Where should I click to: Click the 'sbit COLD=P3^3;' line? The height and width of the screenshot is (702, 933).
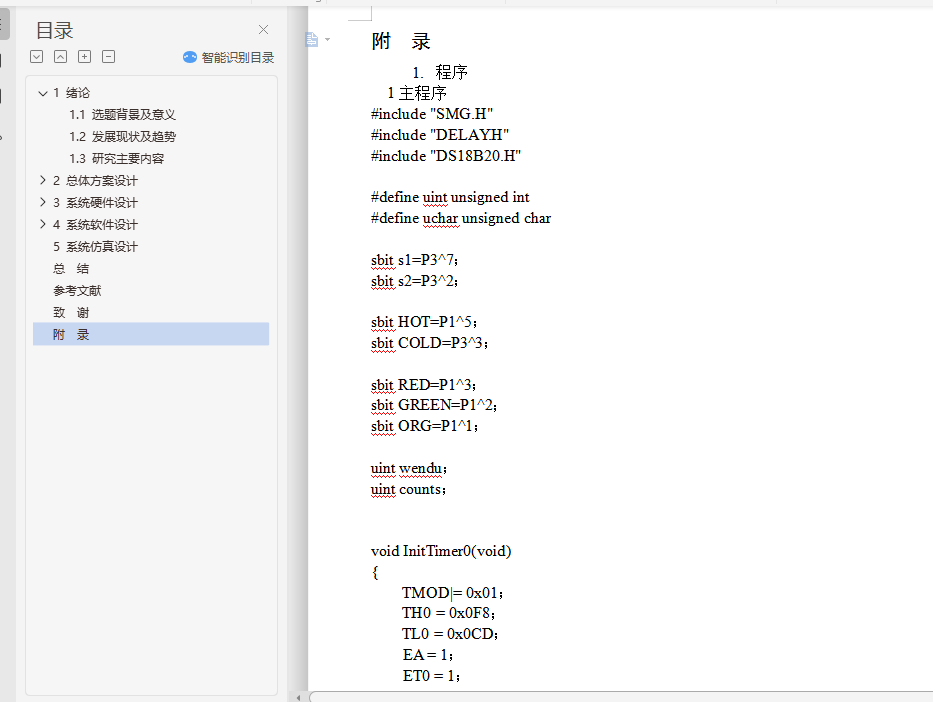pyautogui.click(x=430, y=343)
